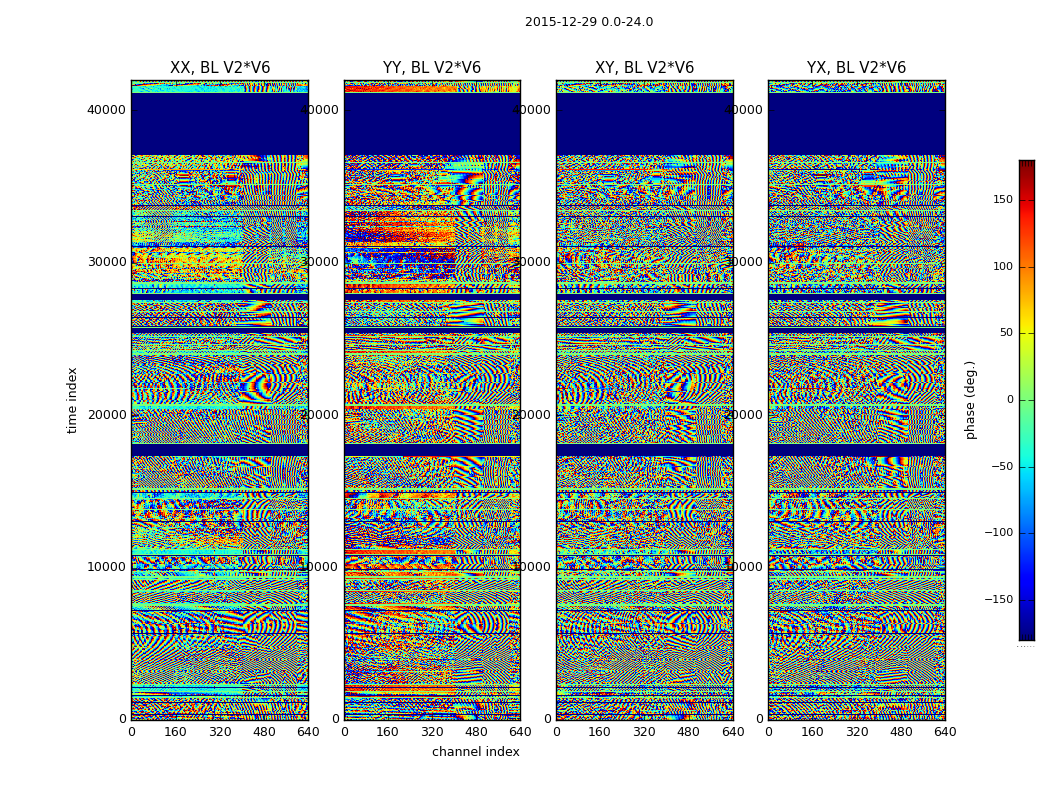Click the '30000' y-tick of XX plot
The height and width of the screenshot is (800, 1050).
point(106,262)
